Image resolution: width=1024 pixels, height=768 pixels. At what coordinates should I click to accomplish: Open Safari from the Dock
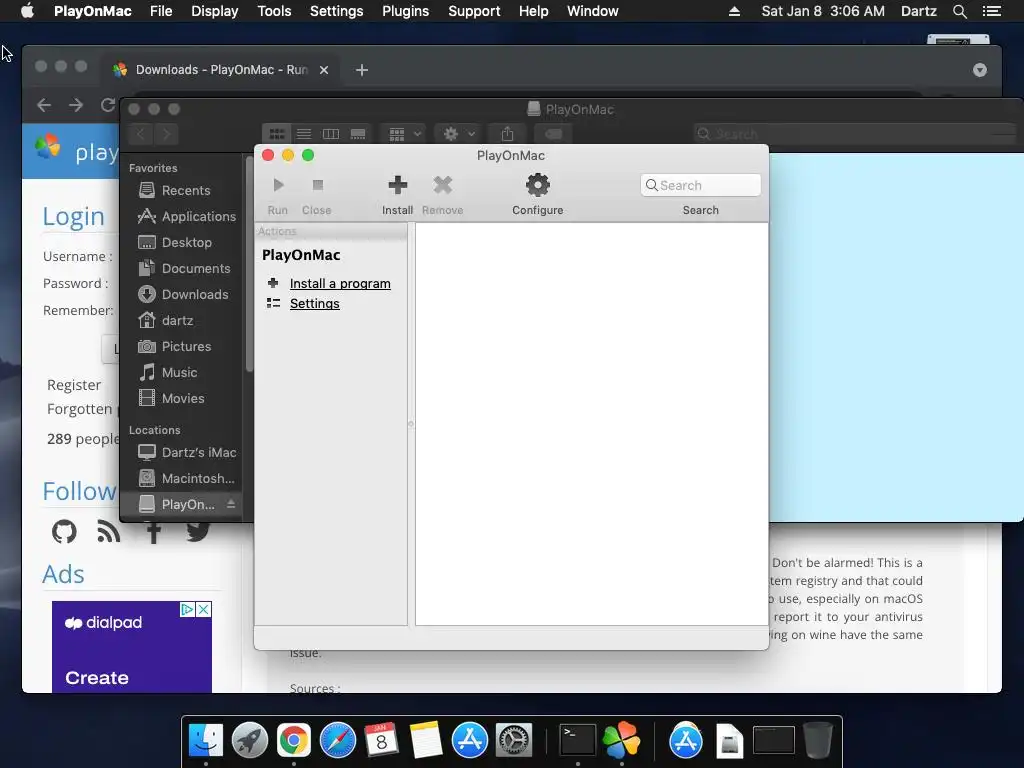[x=338, y=741]
